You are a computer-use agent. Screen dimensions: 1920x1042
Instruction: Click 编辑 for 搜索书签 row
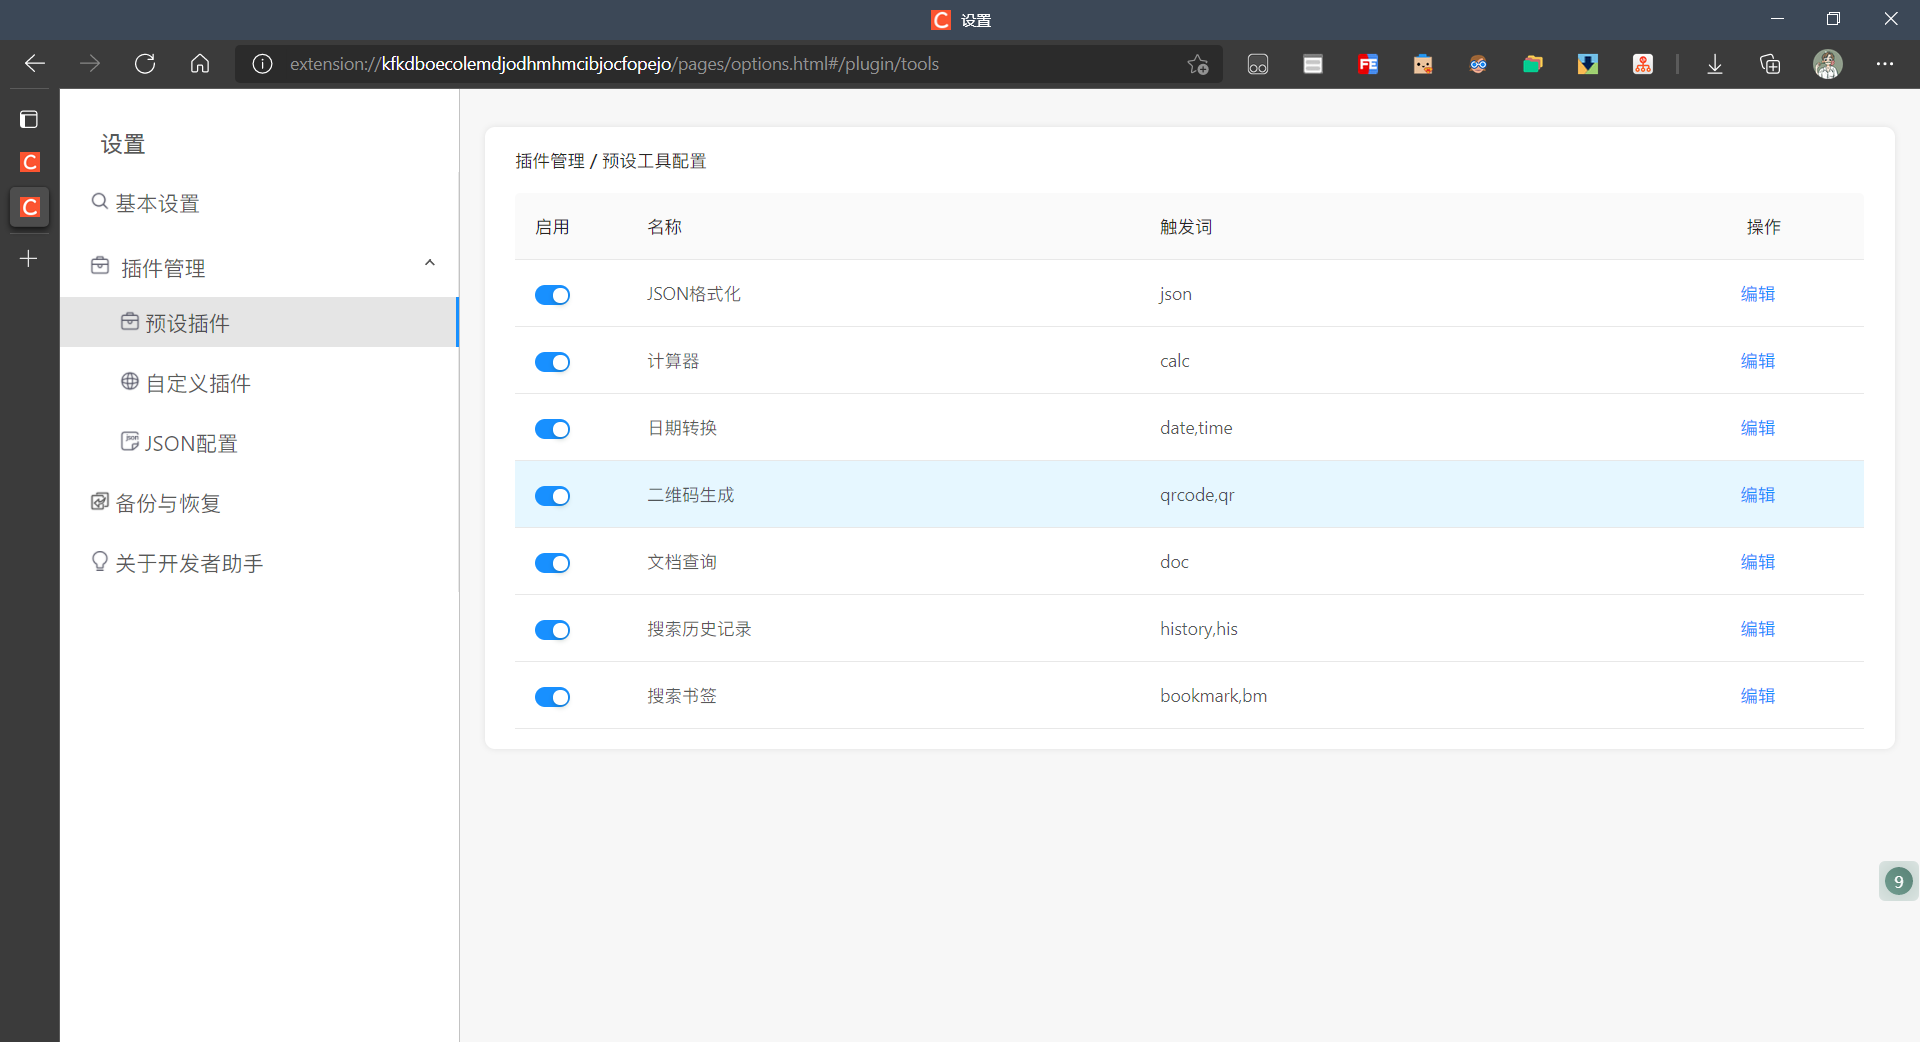pos(1757,696)
